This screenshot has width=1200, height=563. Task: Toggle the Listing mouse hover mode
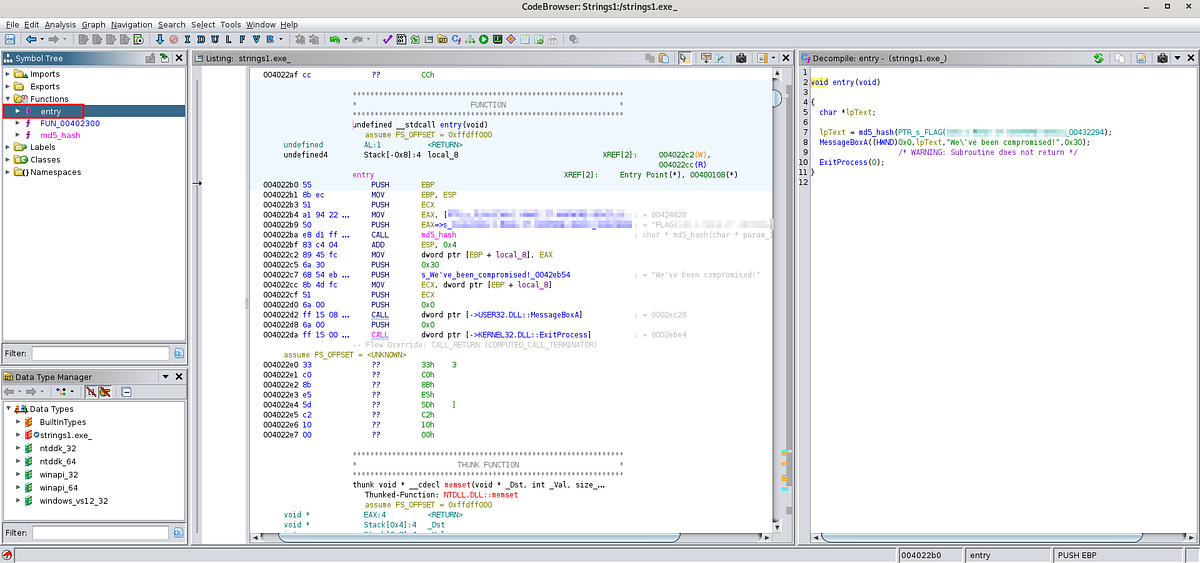point(685,58)
